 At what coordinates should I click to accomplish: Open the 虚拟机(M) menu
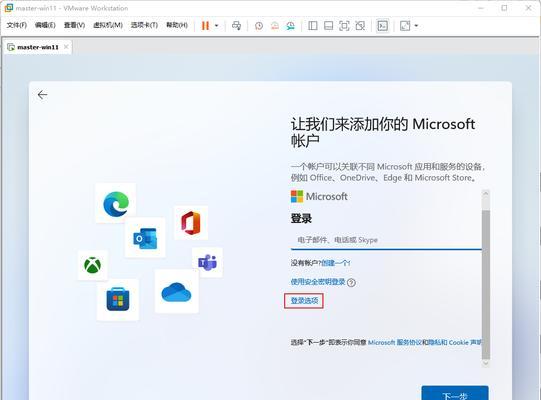click(108, 25)
